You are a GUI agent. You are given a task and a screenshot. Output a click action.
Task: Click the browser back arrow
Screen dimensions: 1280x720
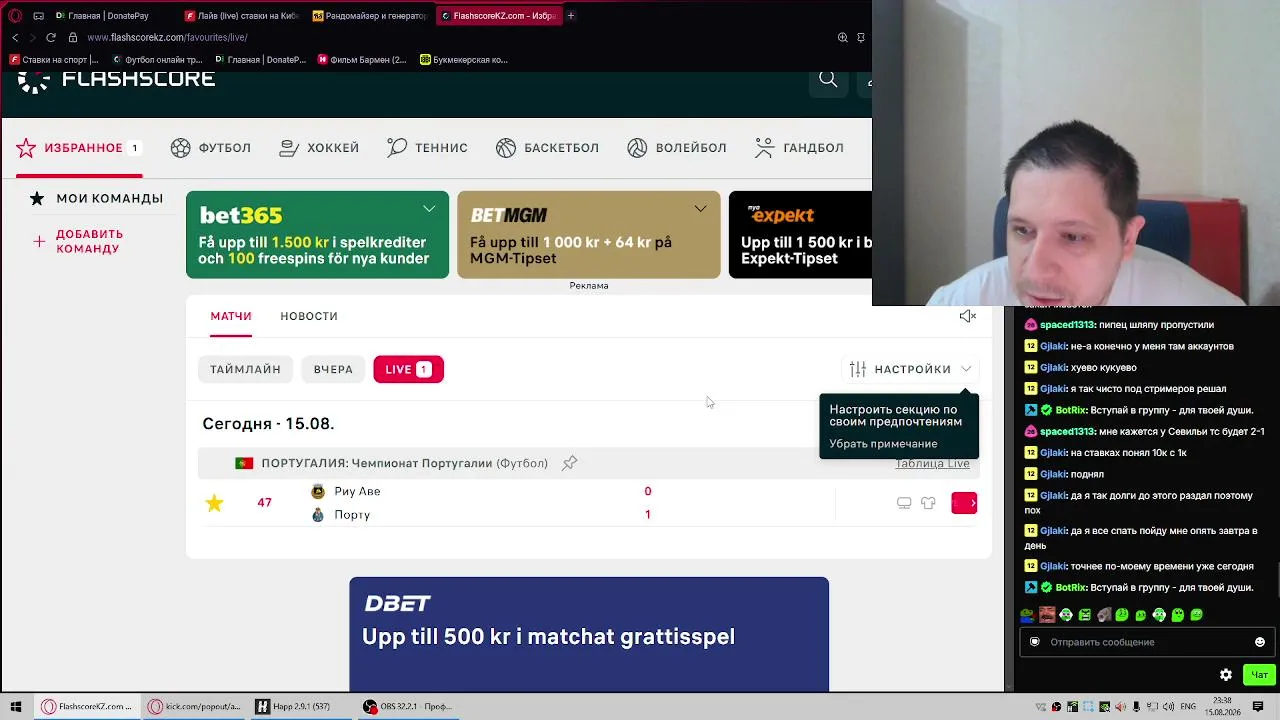[15, 37]
